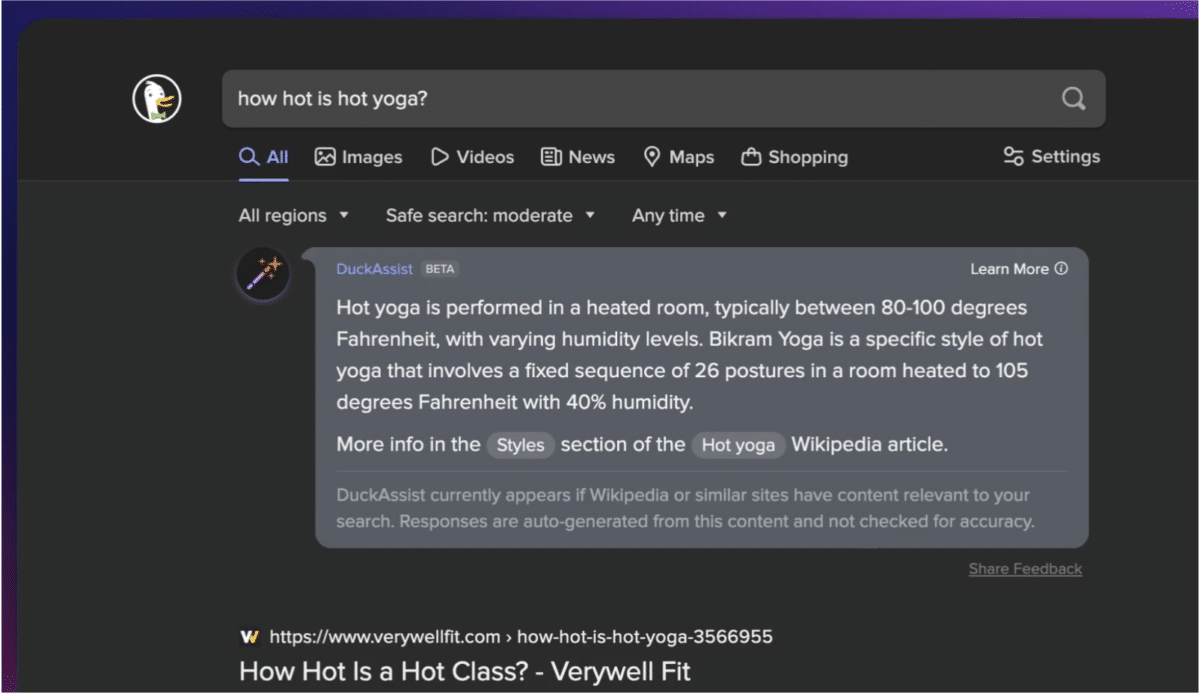Screen dimensions: 1200x693
Task: Click the Share Feedback link
Action: 1025,569
